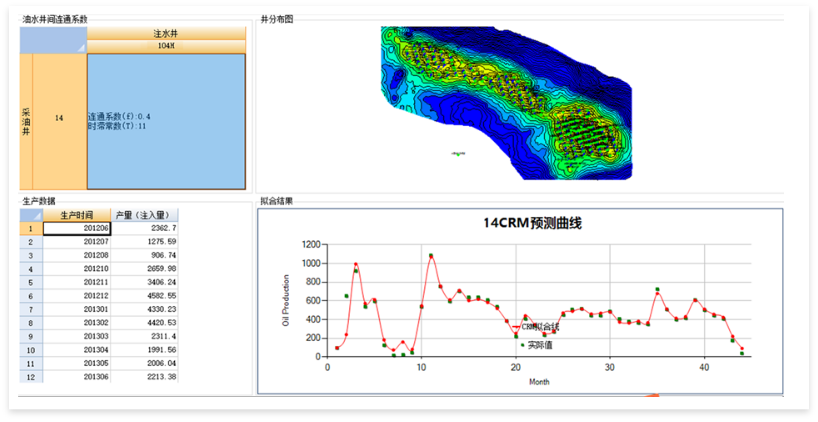The width and height of the screenshot is (818, 422).
Task: Click the select-all corner of connectivity grid
Action: [53, 40]
